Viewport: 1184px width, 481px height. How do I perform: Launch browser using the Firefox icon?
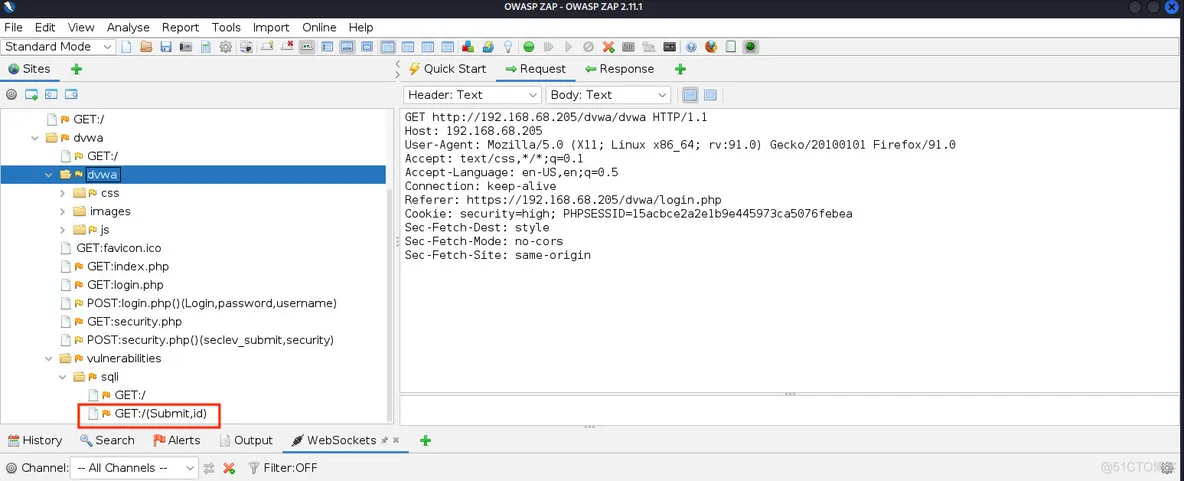pyautogui.click(x=710, y=47)
